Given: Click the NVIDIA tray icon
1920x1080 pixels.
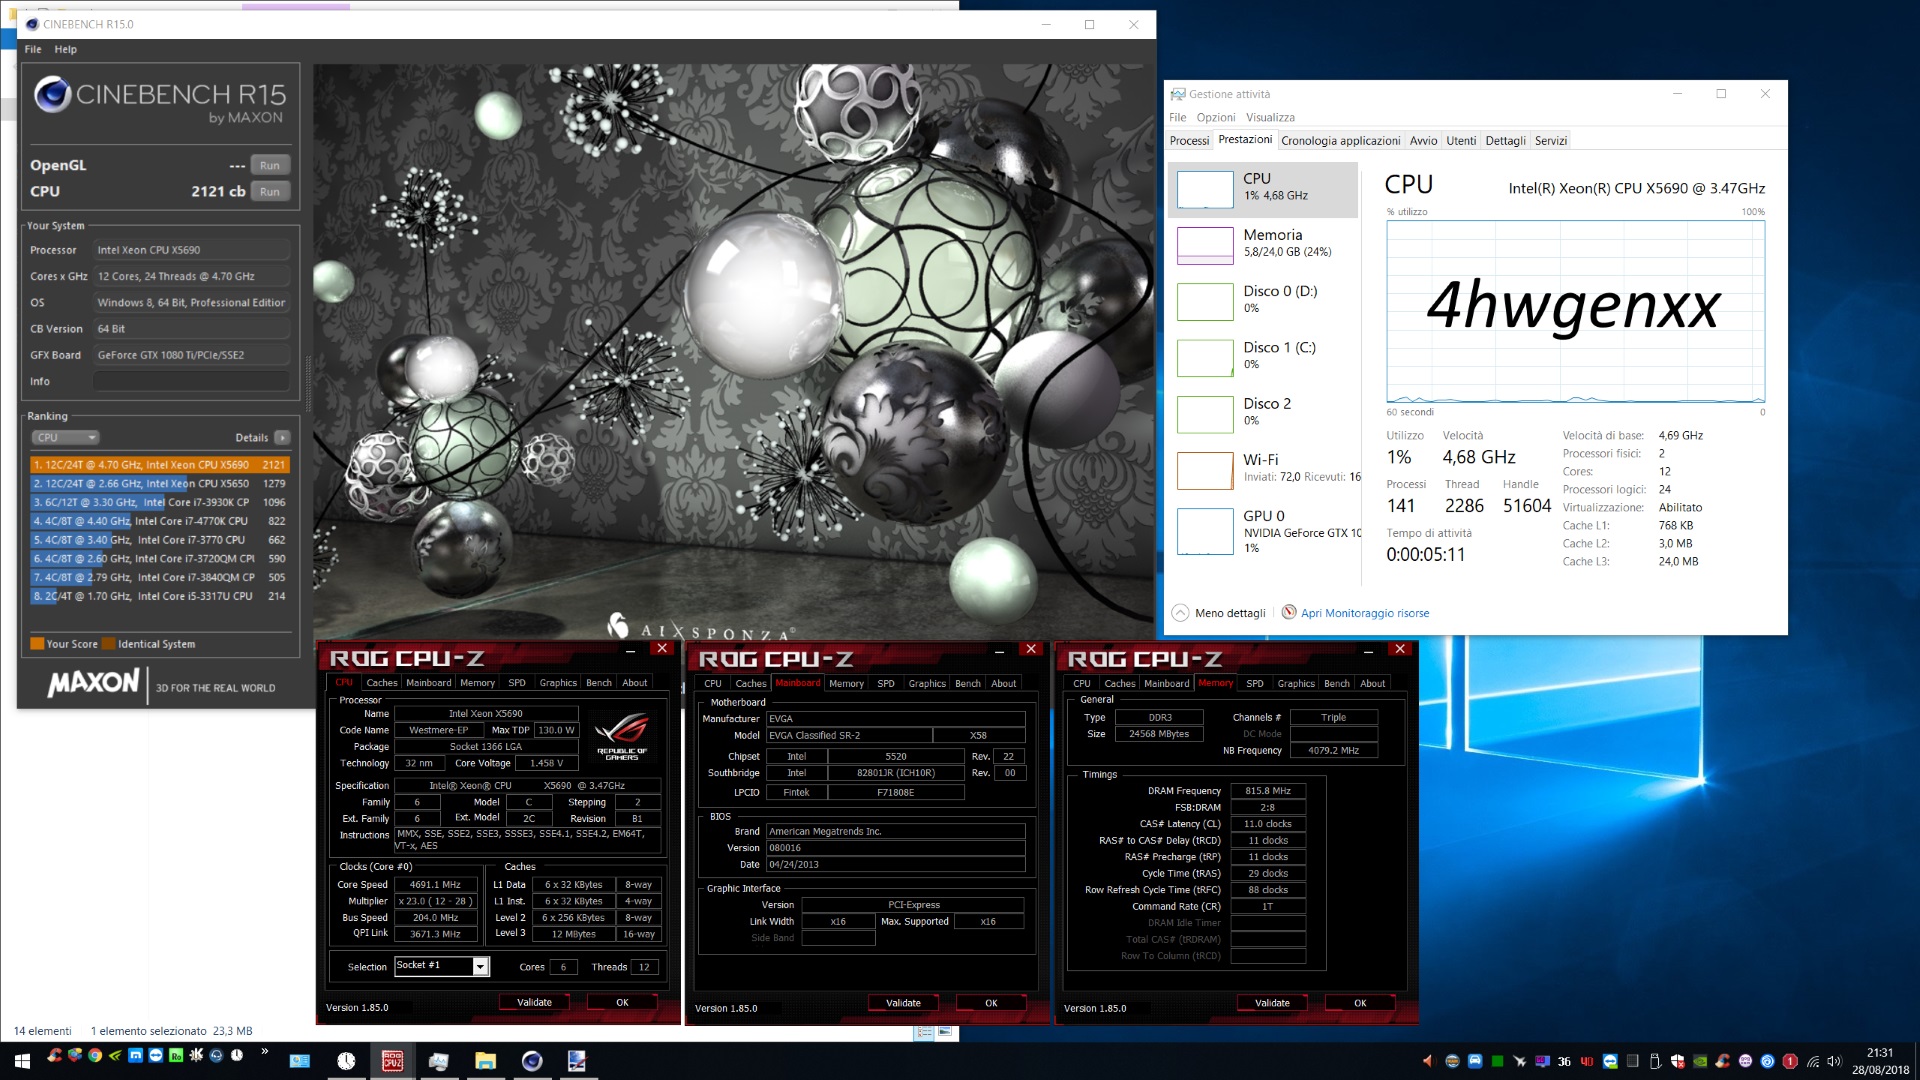Looking at the screenshot, I should tap(1700, 1061).
